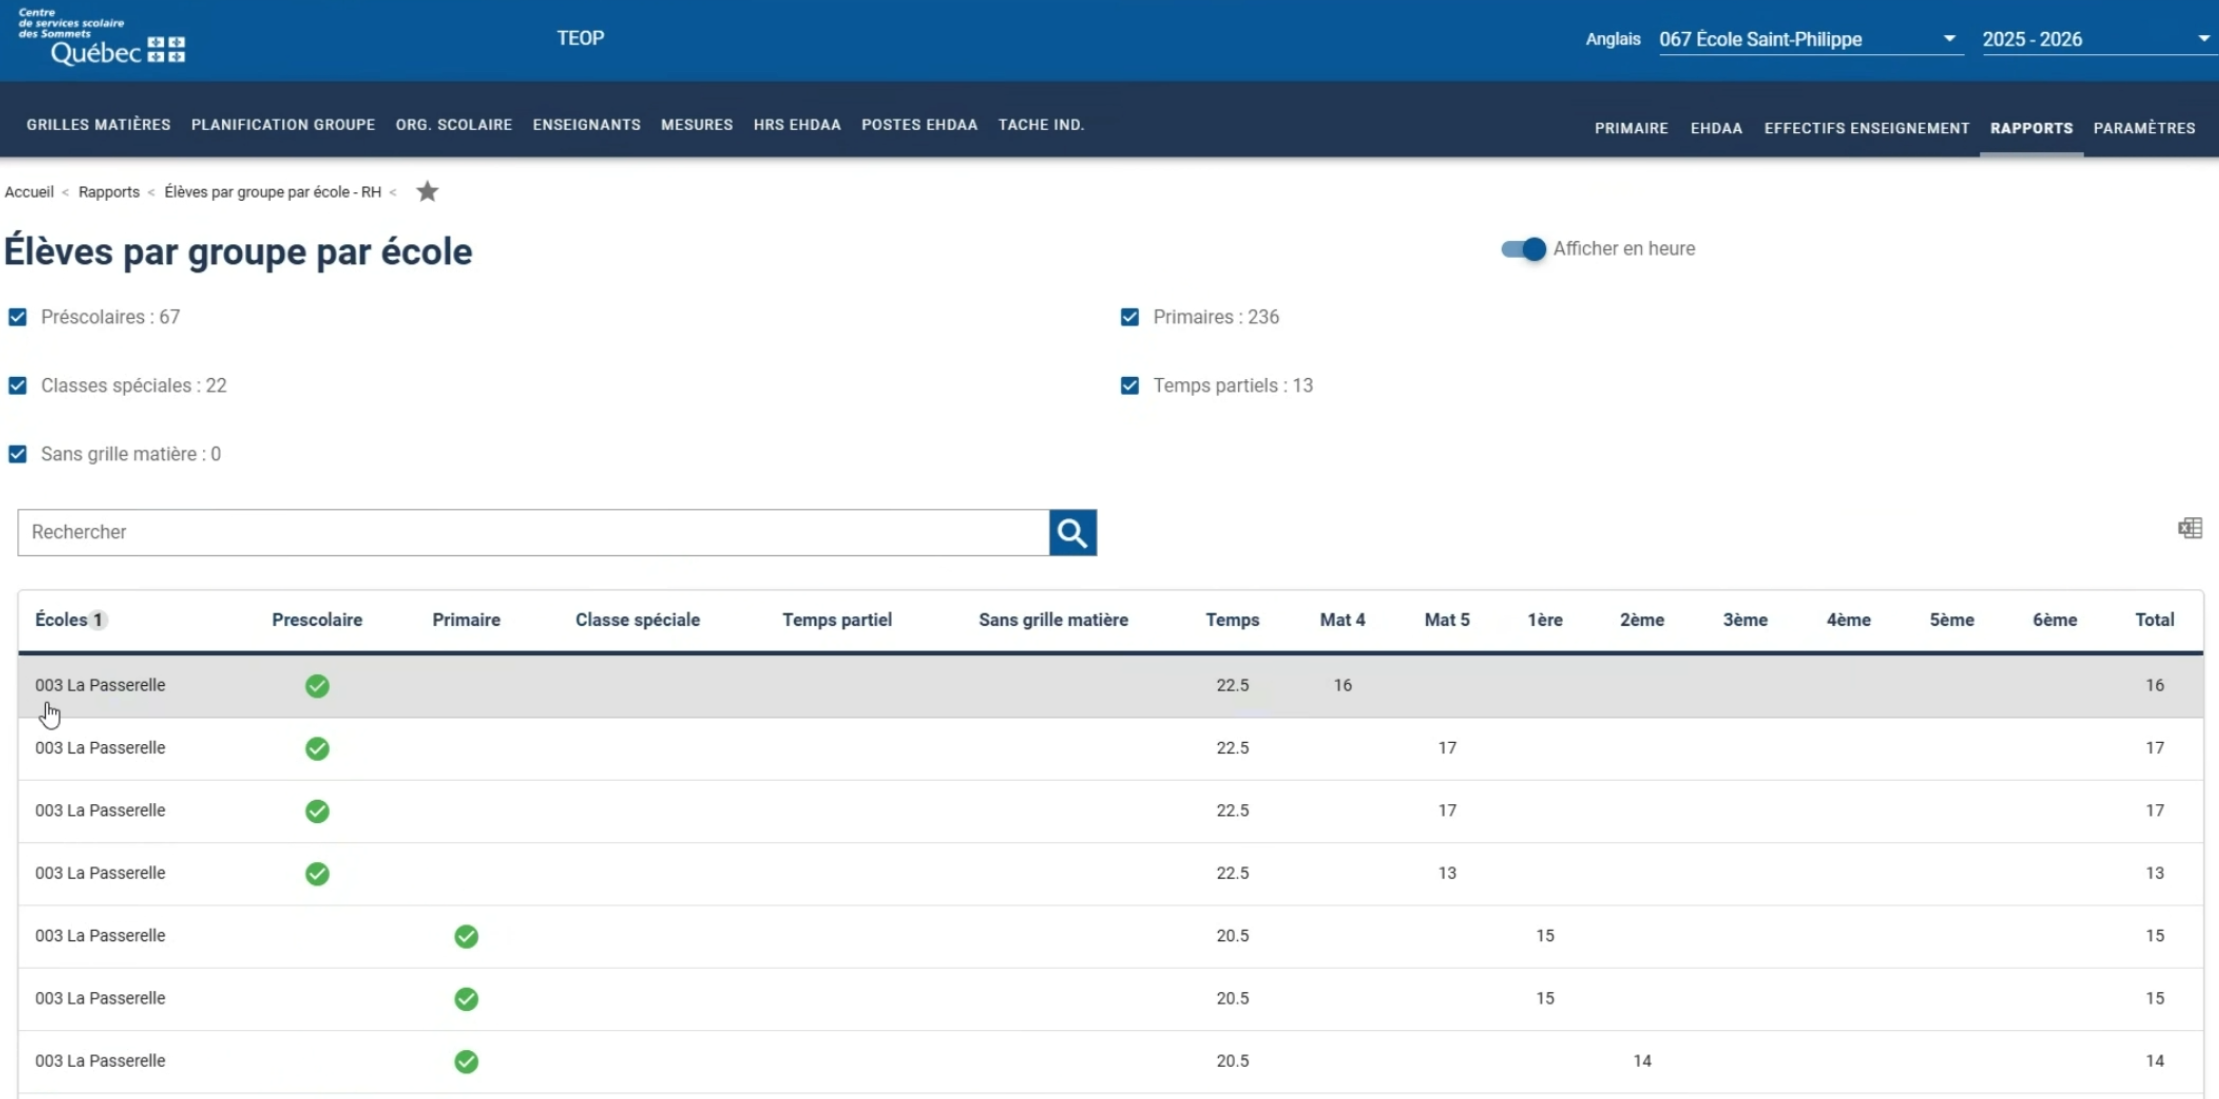Open the Hrs EHDAA menu

797,125
